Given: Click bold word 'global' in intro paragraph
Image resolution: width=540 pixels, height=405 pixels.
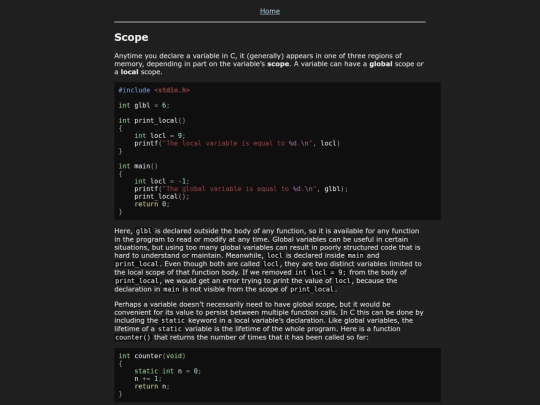Looking at the screenshot, I should pyautogui.click(x=381, y=64).
